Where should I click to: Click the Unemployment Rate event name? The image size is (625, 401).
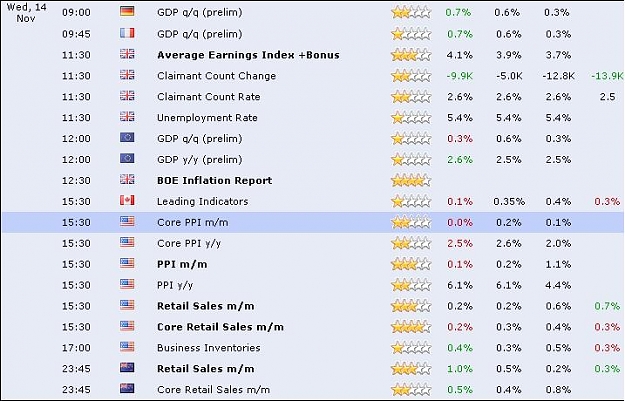click(207, 118)
